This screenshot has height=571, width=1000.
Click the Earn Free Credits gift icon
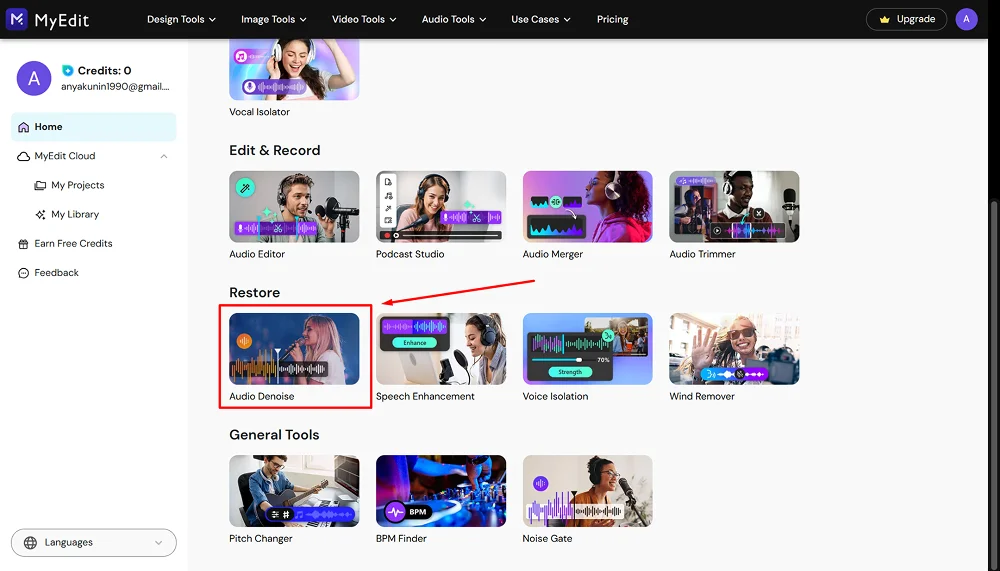point(24,243)
